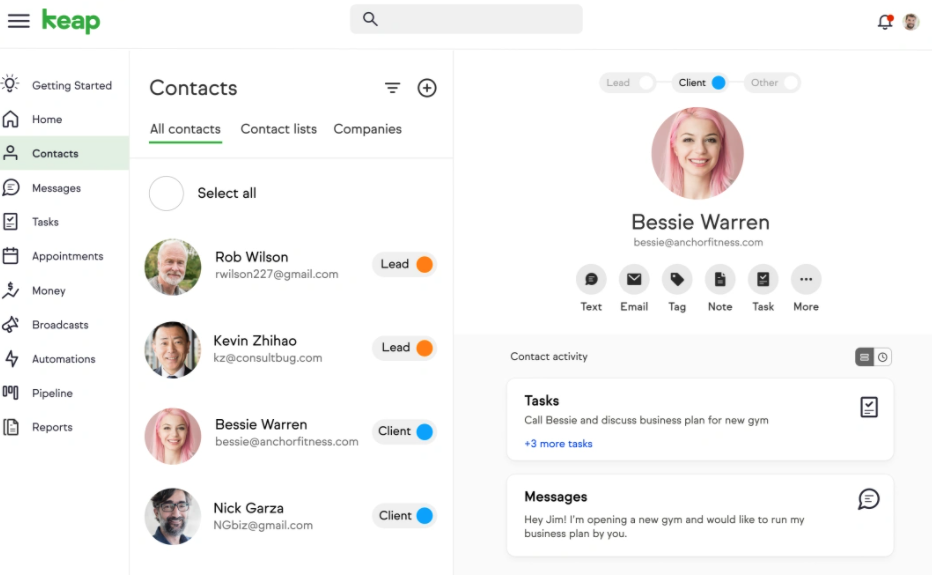Open Nick Garza contact name
Screen dimensions: 932x575
point(248,508)
